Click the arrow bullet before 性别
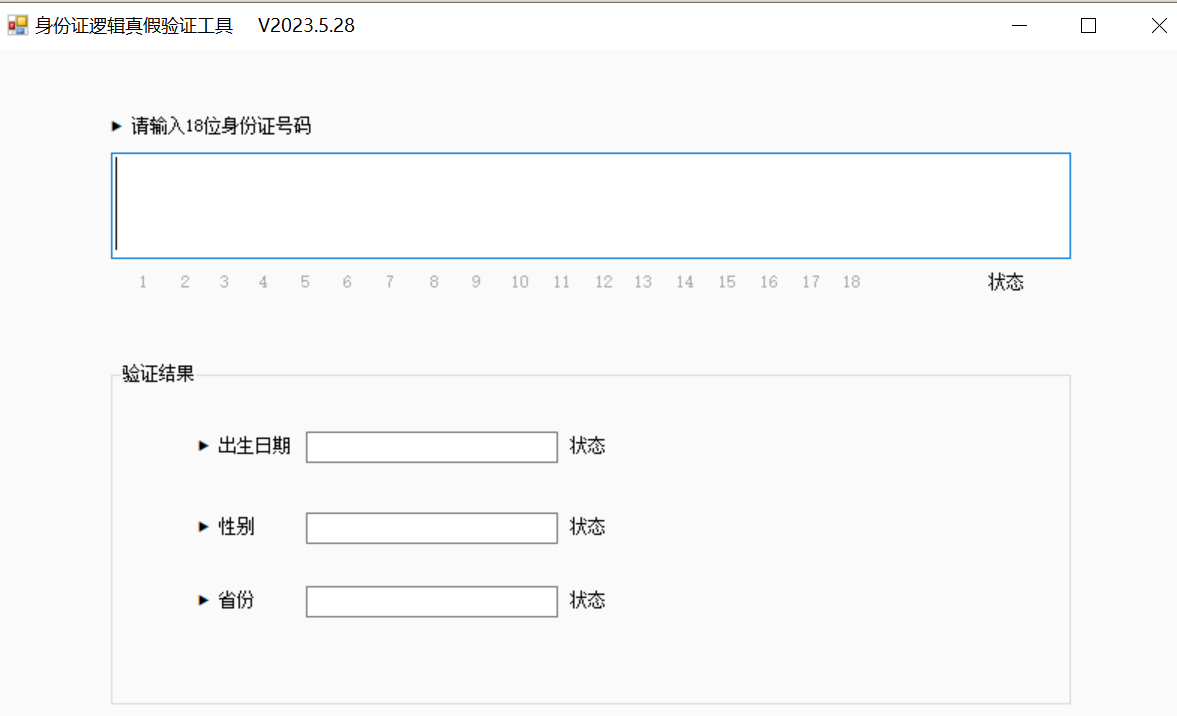The height and width of the screenshot is (716, 1177). (x=204, y=527)
